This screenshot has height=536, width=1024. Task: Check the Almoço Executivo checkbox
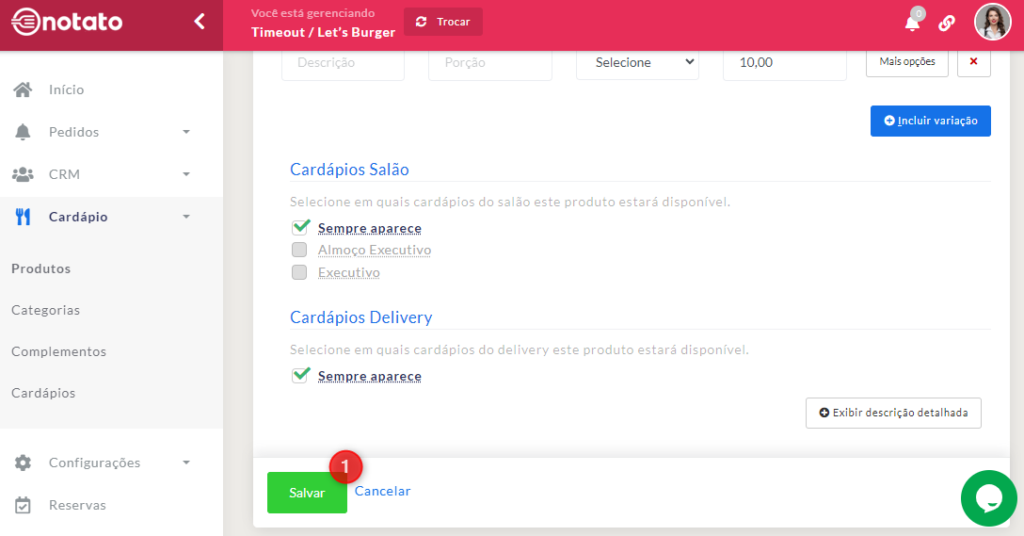pyautogui.click(x=299, y=250)
